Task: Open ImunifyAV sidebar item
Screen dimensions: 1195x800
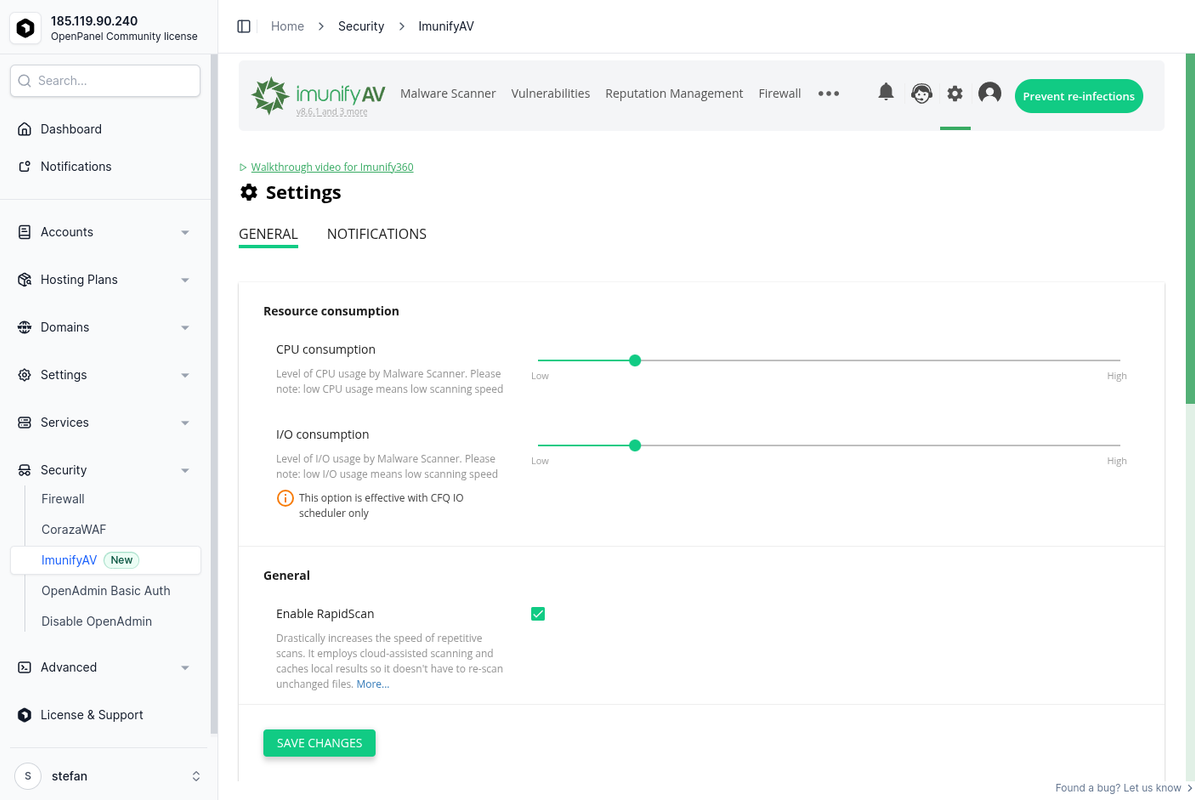Action: click(105, 560)
